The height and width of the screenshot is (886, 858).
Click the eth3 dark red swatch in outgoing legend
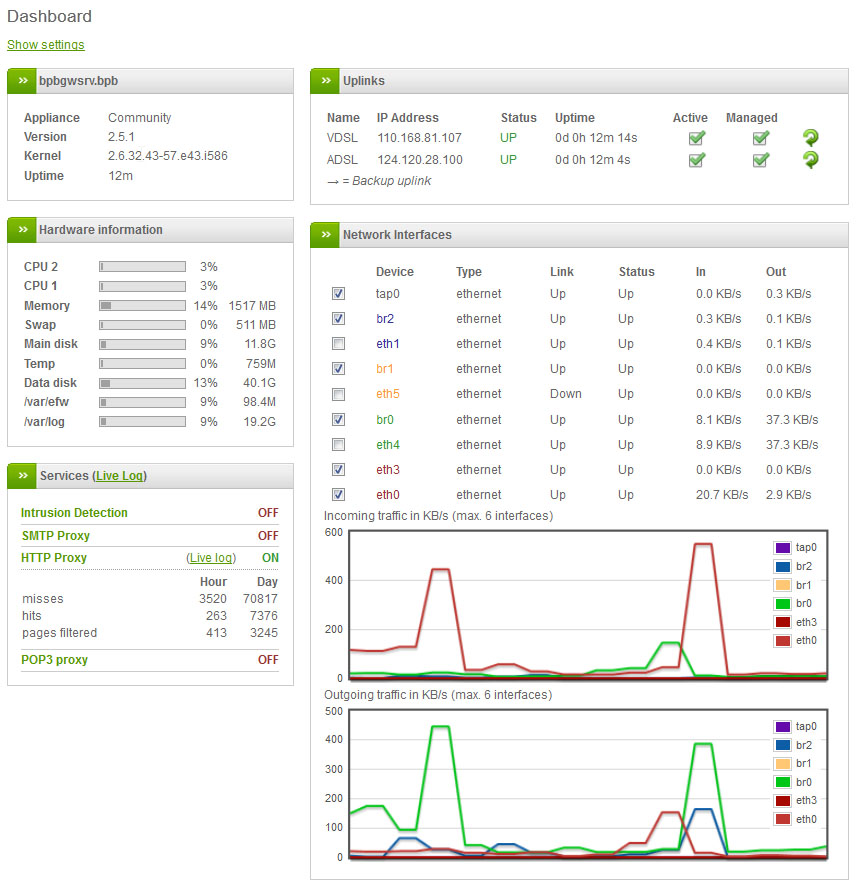coord(782,801)
